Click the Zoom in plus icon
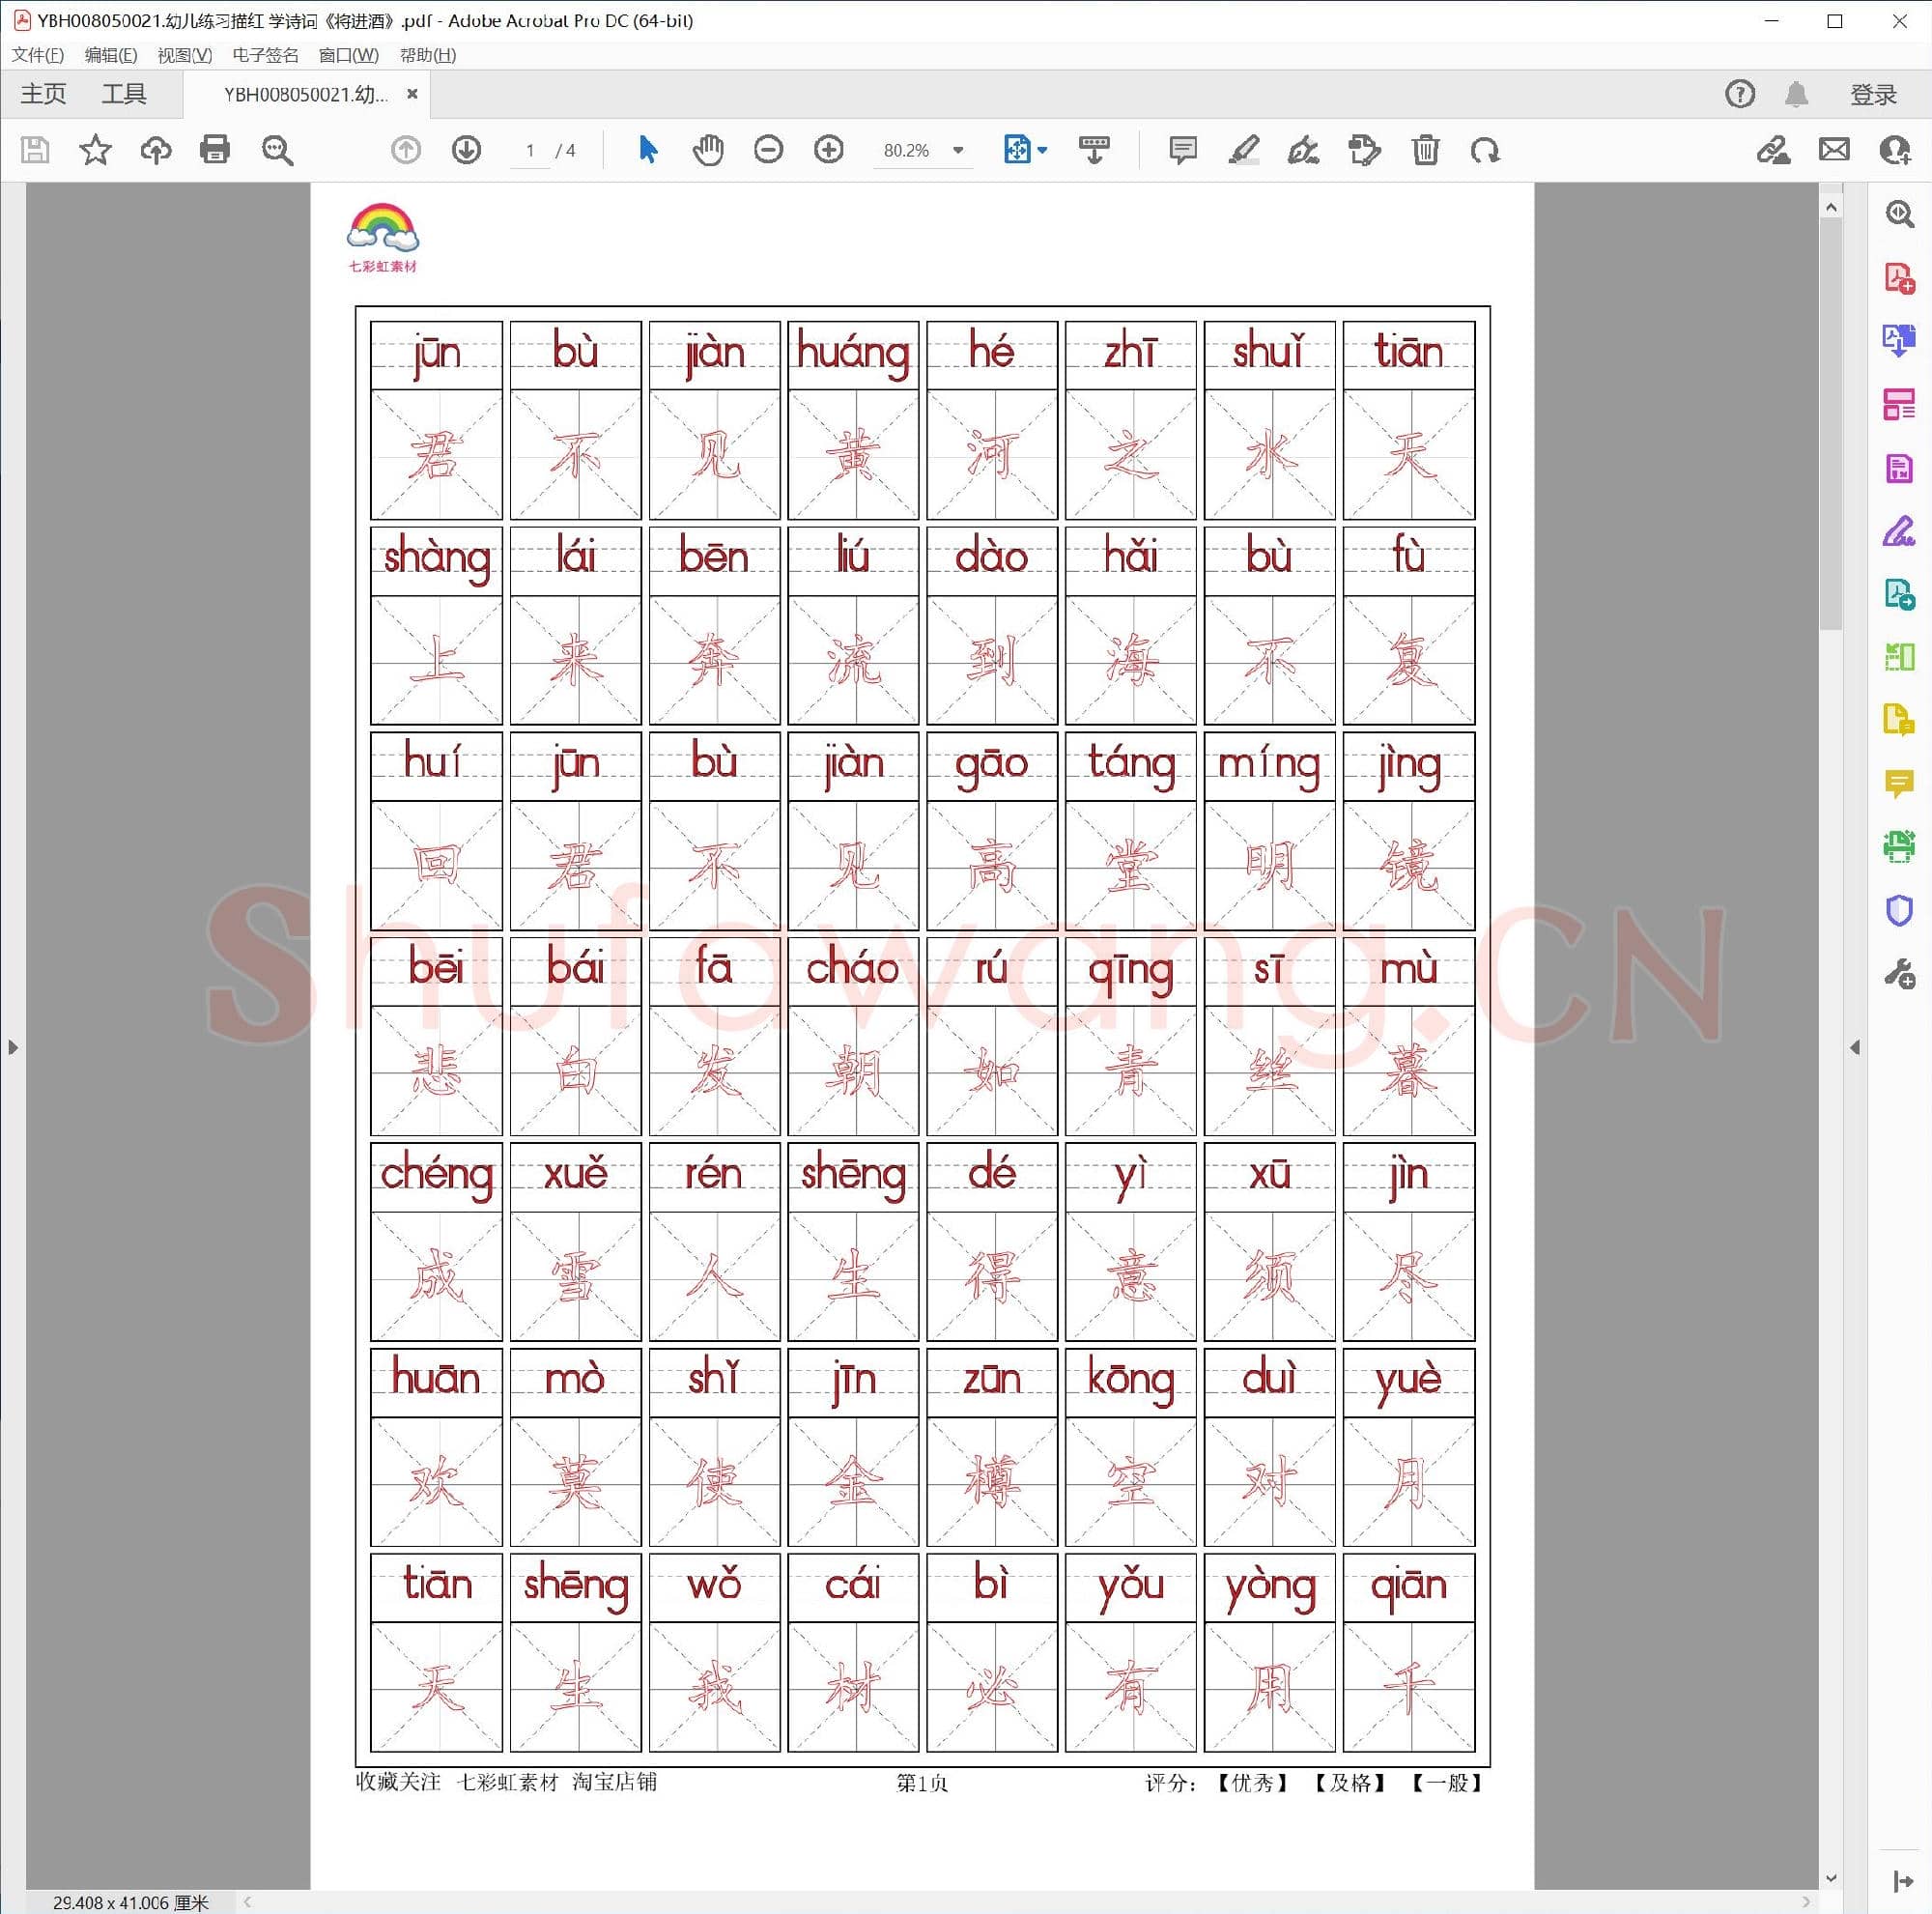 (x=829, y=150)
